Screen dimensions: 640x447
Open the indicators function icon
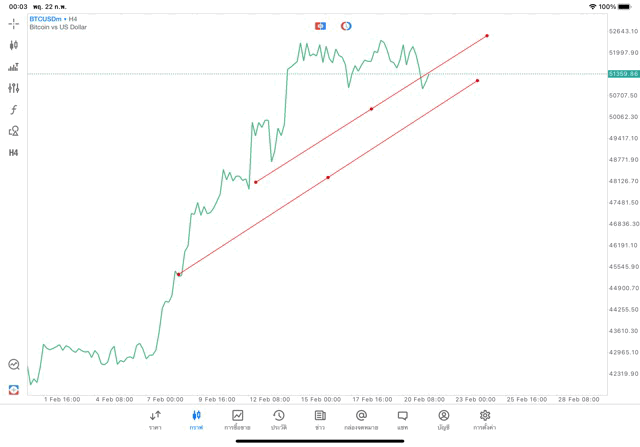(14, 109)
